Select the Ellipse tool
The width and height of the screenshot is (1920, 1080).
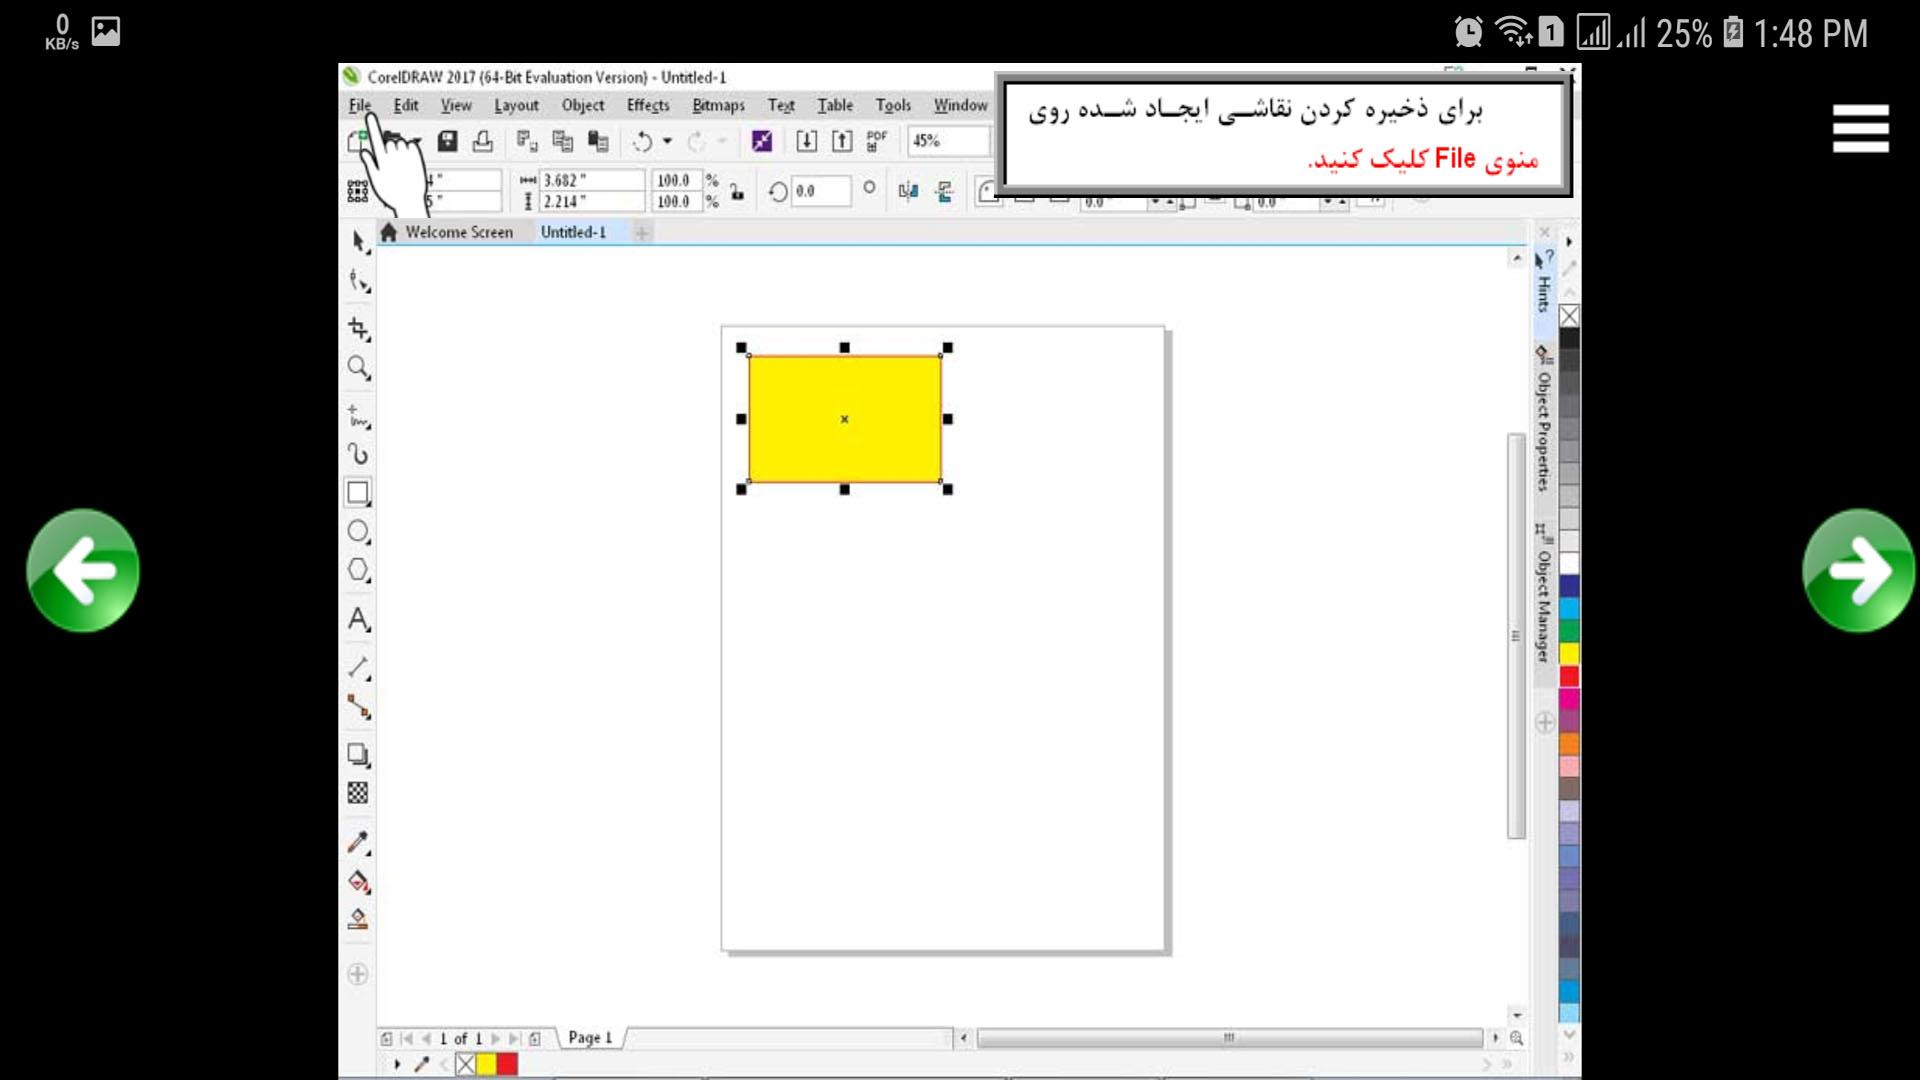click(x=358, y=532)
